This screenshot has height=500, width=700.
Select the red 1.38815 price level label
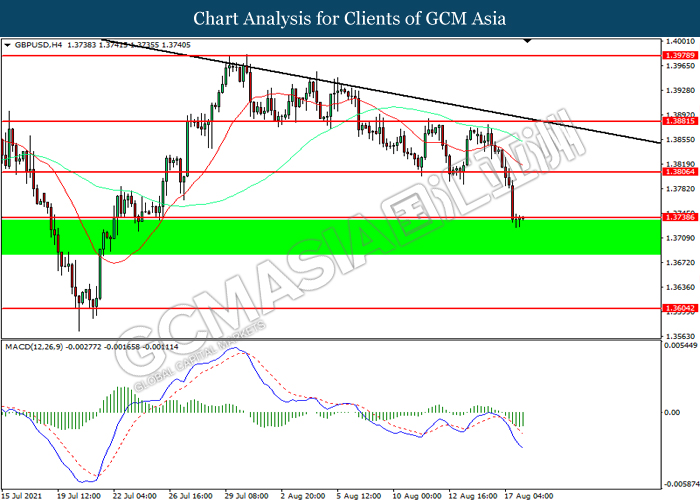[680, 121]
